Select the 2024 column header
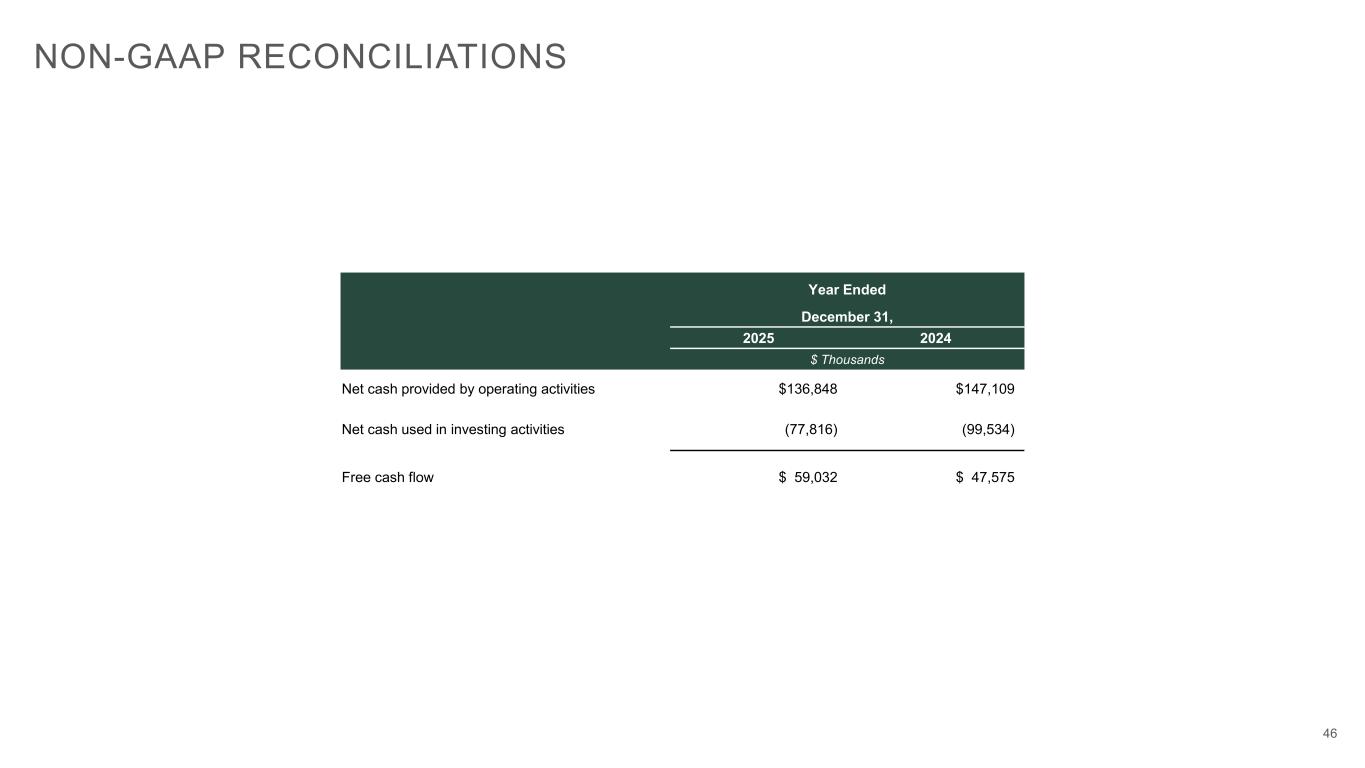The width and height of the screenshot is (1365, 768). coord(935,339)
